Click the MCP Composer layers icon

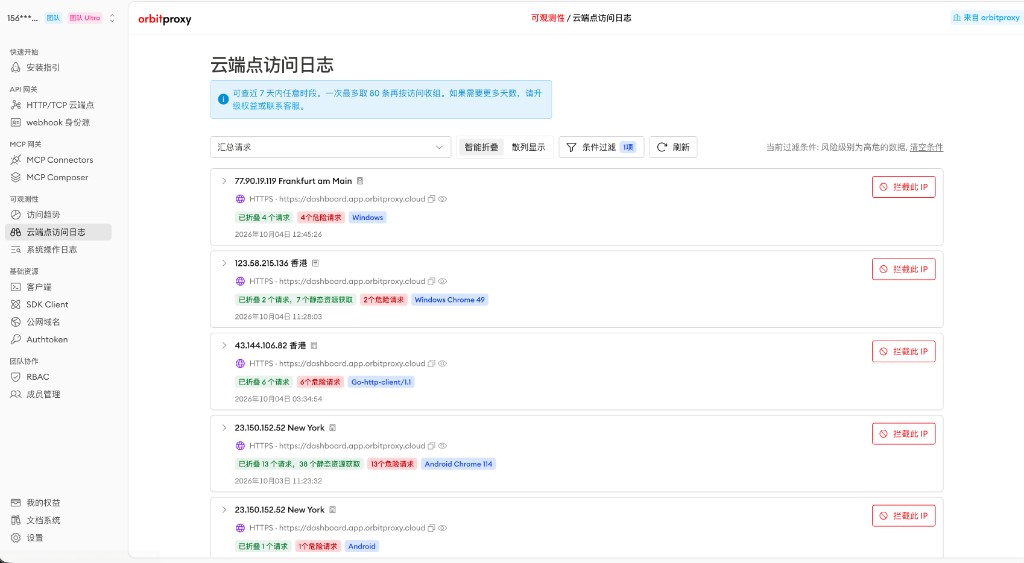pos(16,177)
